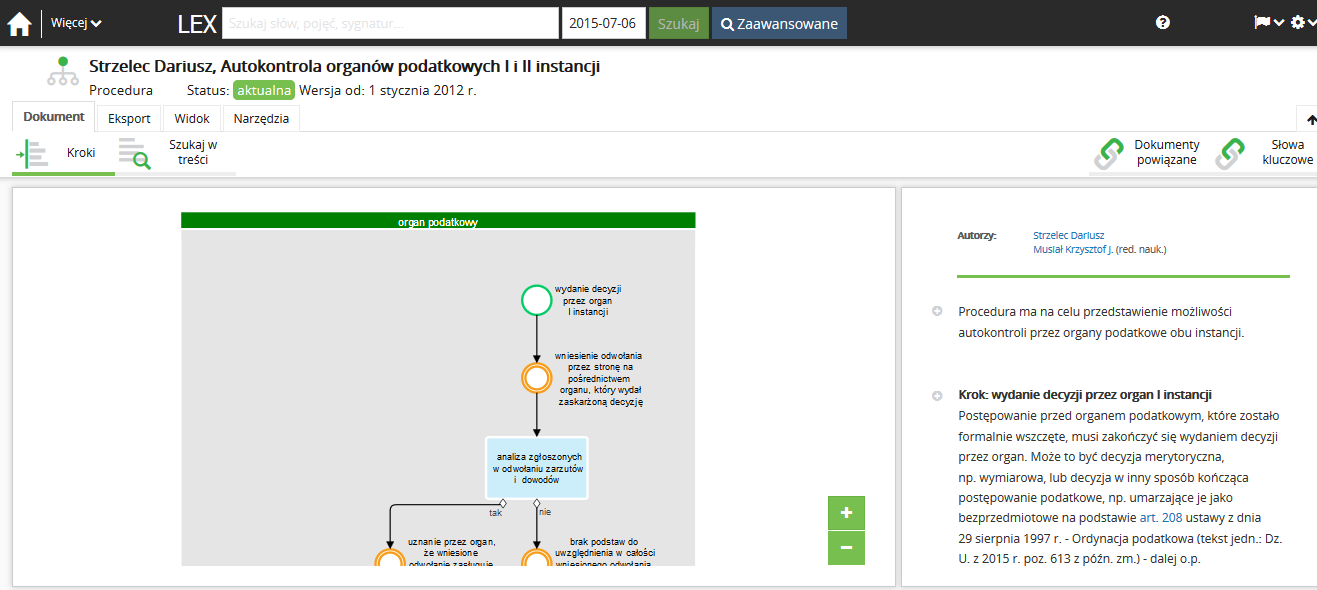Focus the search words input field
The height and width of the screenshot is (590, 1317).
[390, 23]
